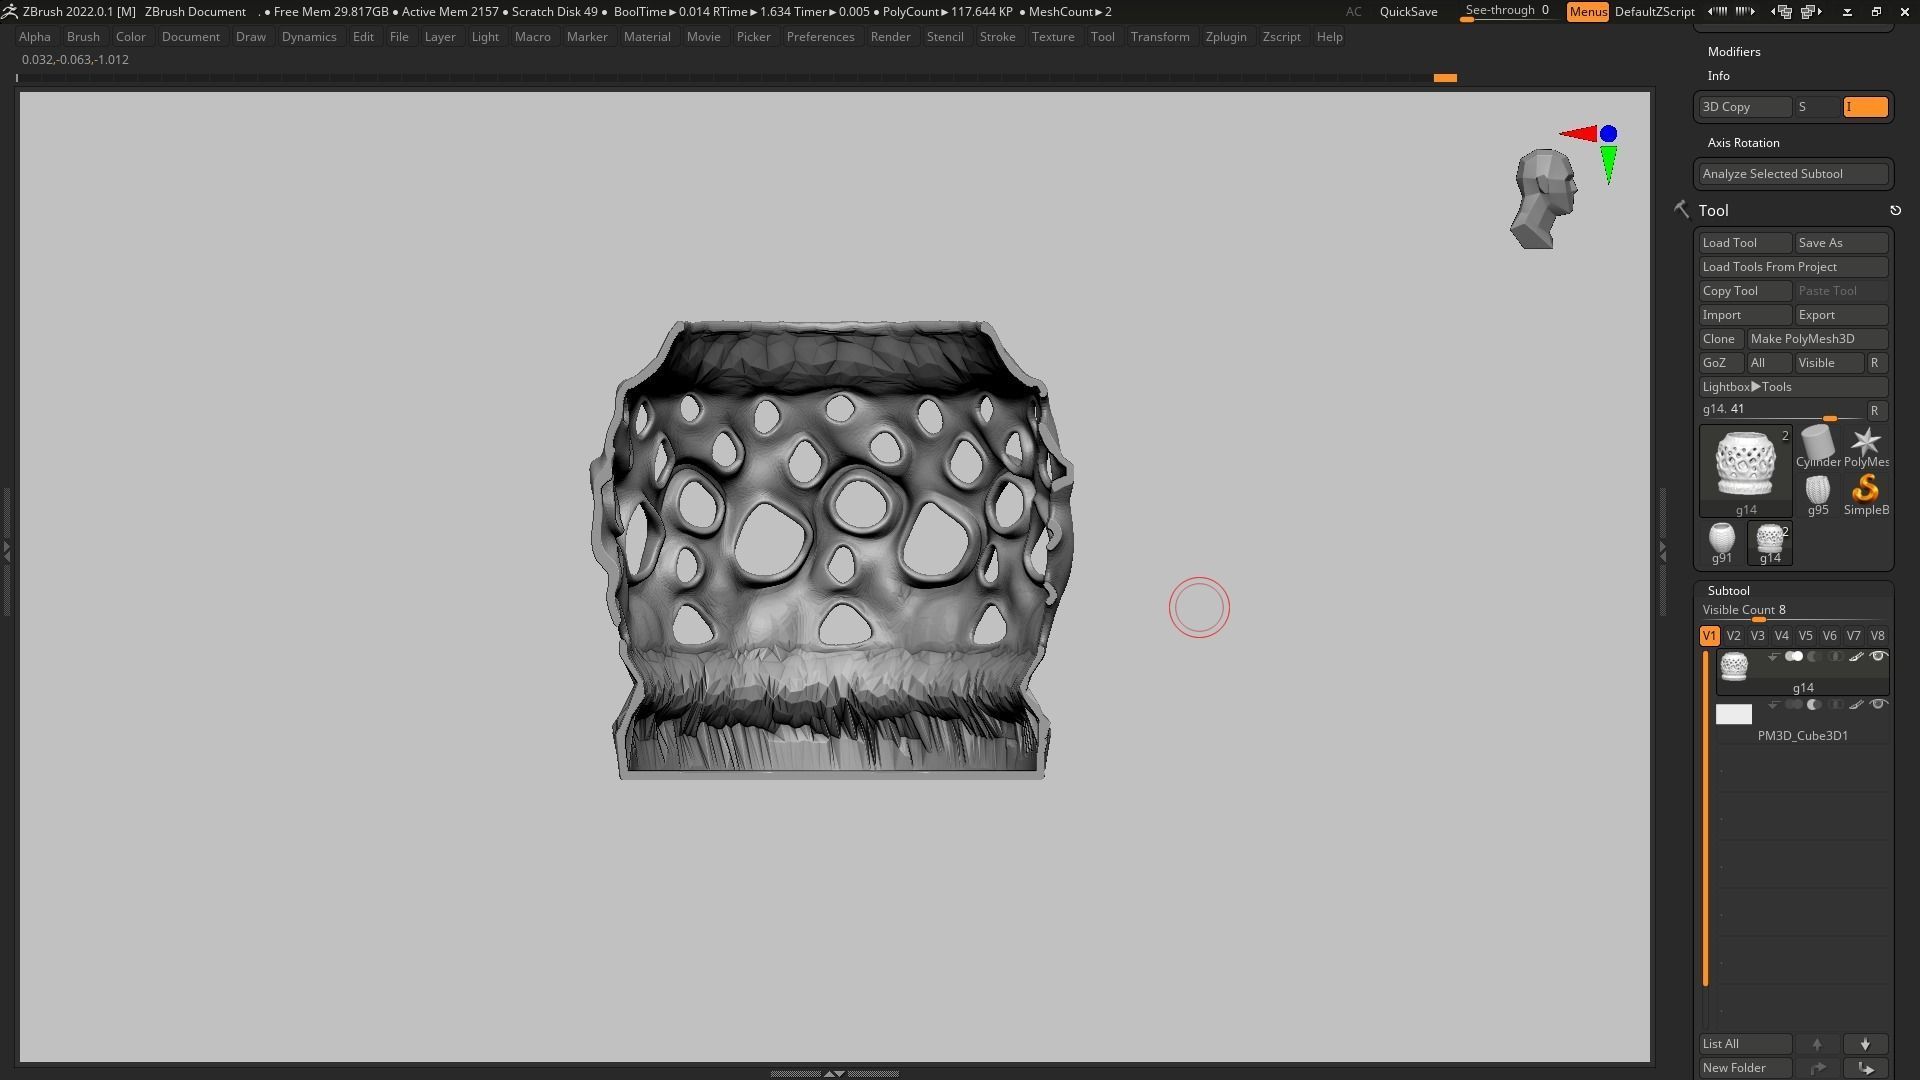The image size is (1920, 1080).
Task: Expand the Modifiers section
Action: coord(1733,52)
